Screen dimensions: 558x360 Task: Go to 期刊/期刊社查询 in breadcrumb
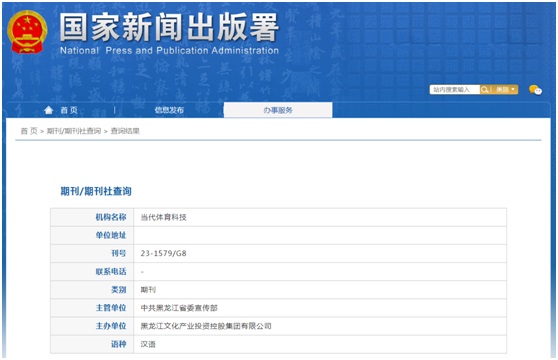point(74,131)
